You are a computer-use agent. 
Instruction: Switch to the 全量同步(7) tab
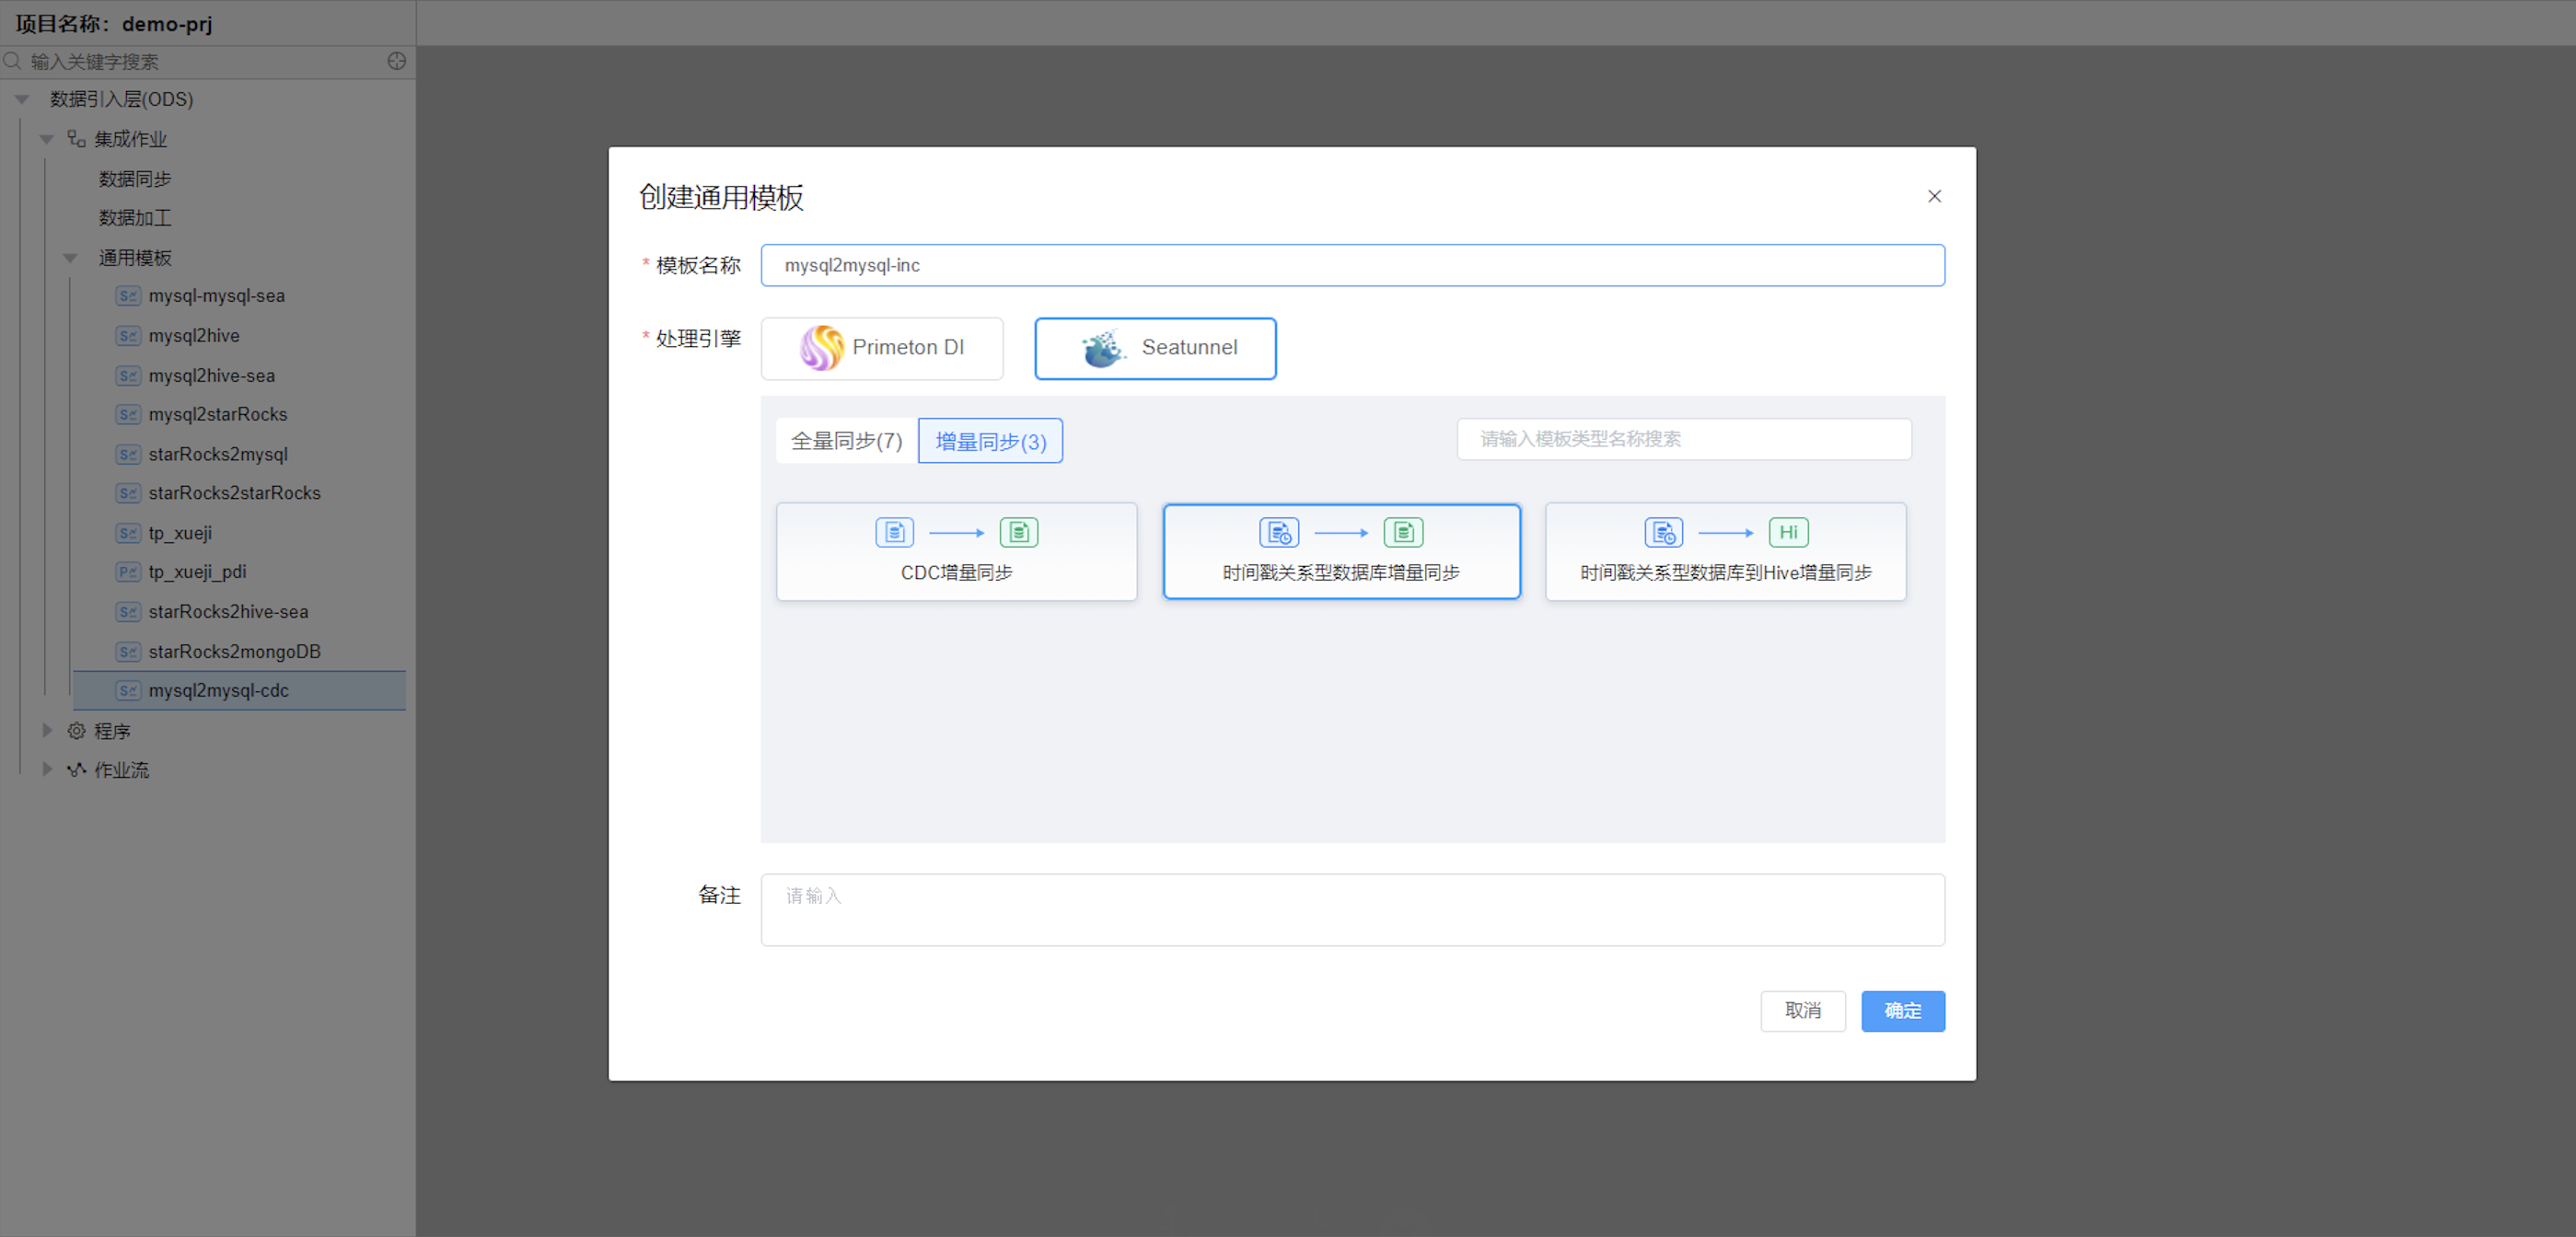(846, 441)
